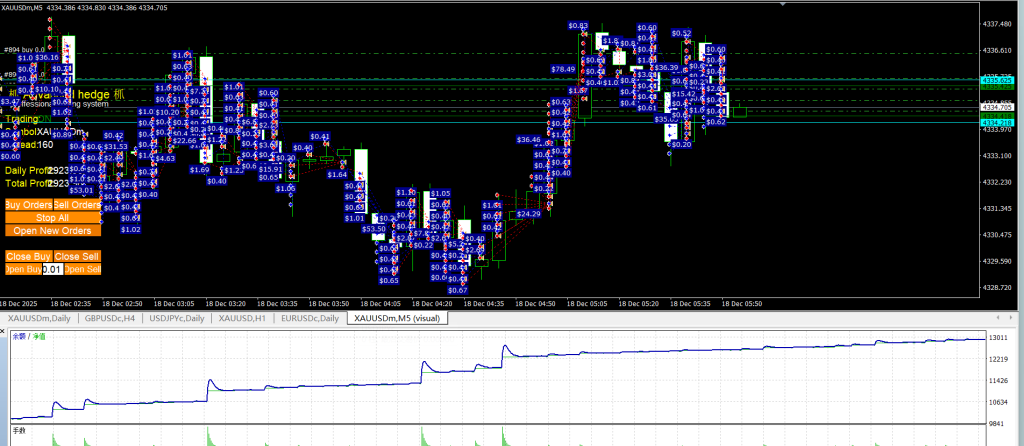Viewport: 1024px width, 446px height.
Task: Open the GBPUSDc,H4 chart tab
Action: coord(111,318)
